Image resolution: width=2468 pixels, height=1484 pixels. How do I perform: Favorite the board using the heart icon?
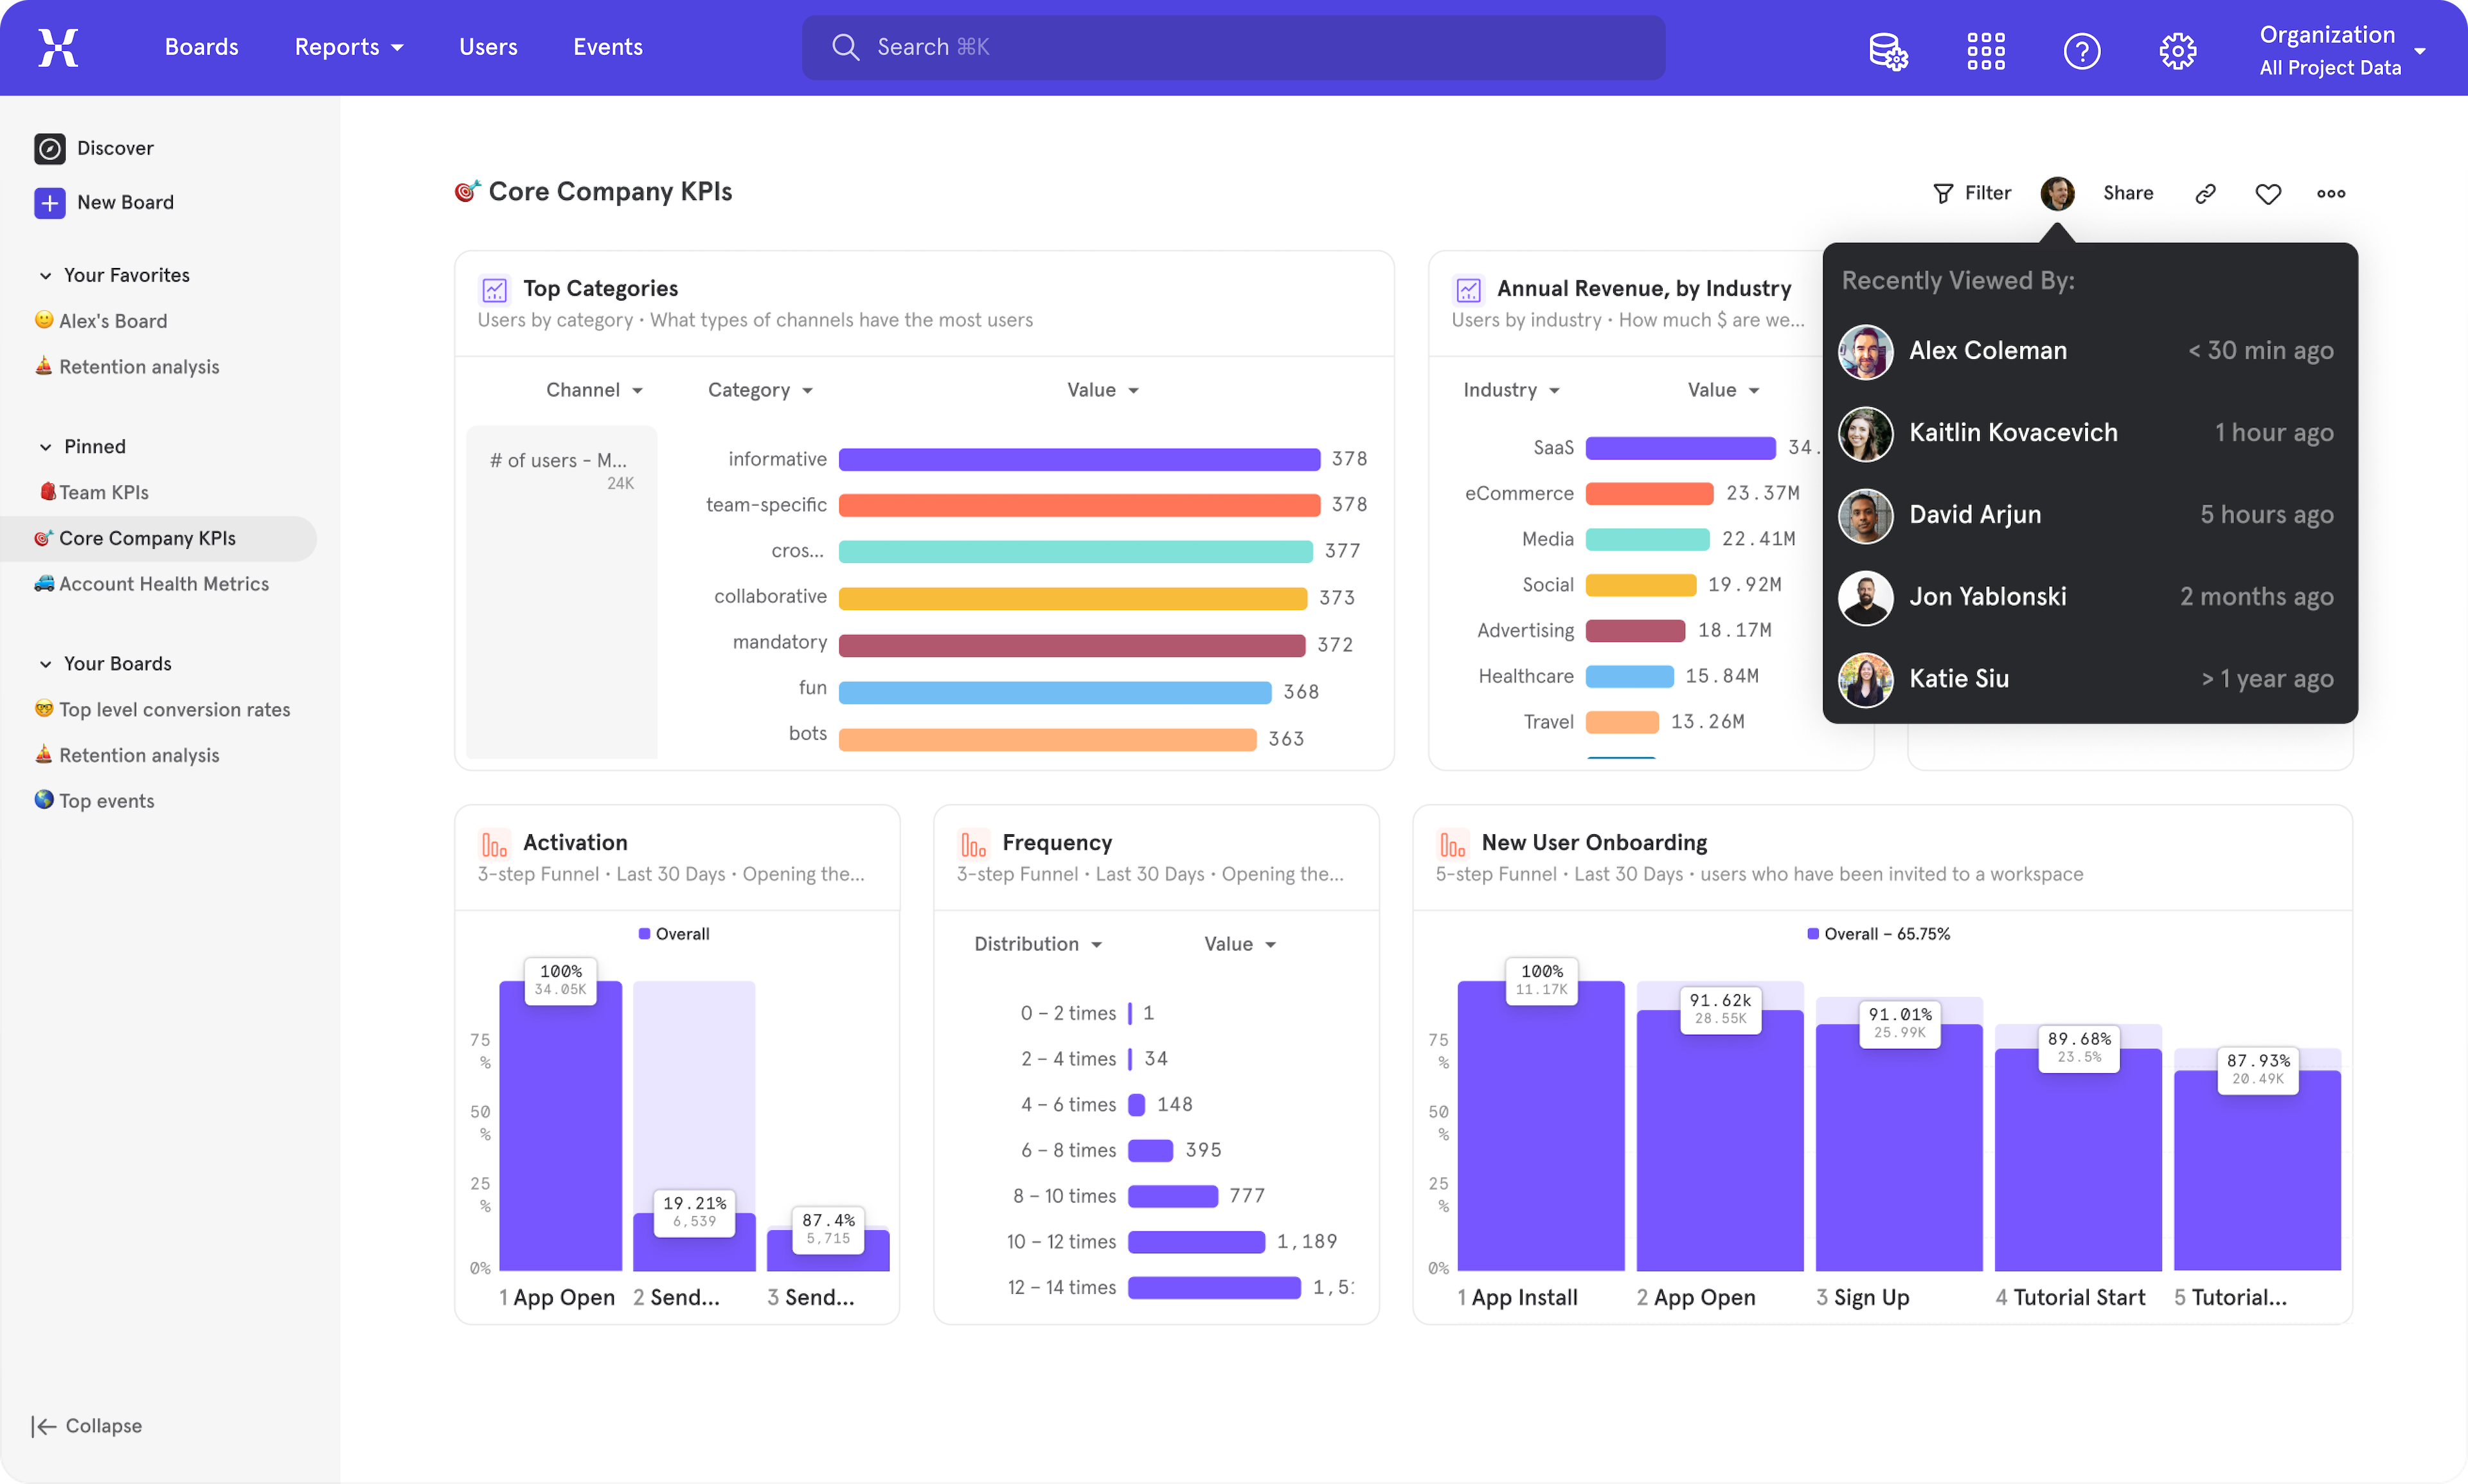(x=2267, y=192)
